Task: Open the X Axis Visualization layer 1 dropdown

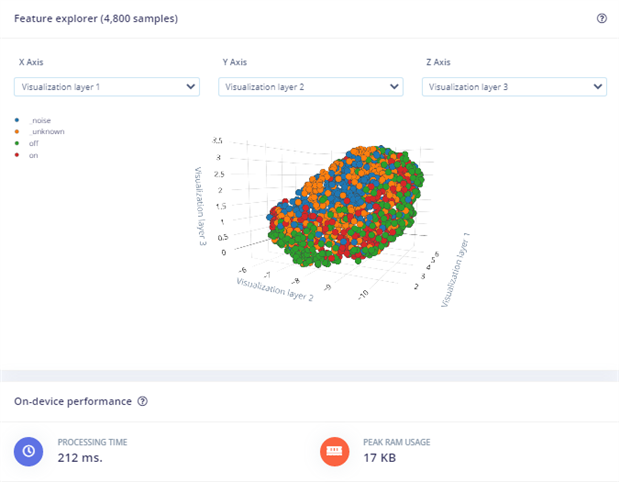Action: (108, 87)
